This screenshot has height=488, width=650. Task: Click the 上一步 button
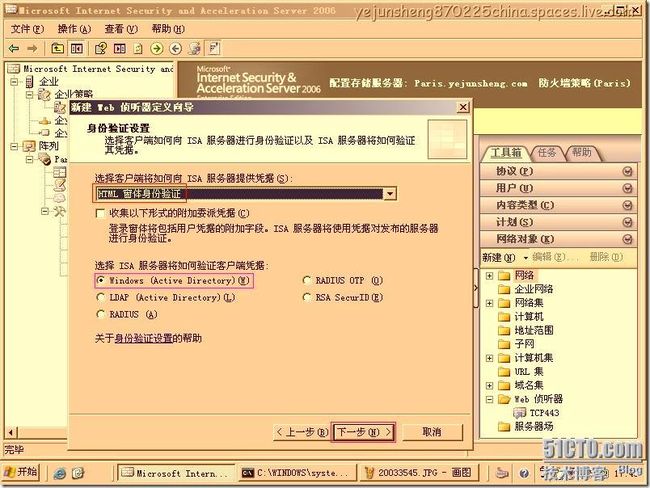pyautogui.click(x=302, y=432)
